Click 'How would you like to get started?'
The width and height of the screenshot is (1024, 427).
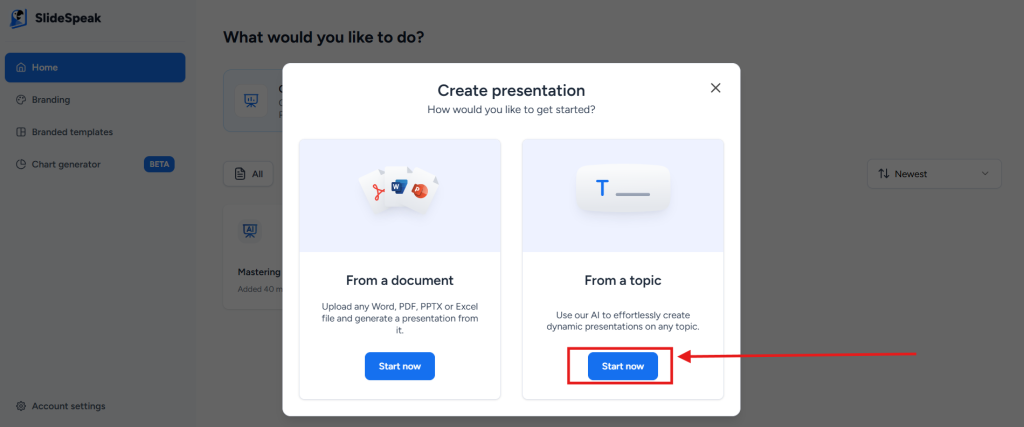(x=511, y=110)
